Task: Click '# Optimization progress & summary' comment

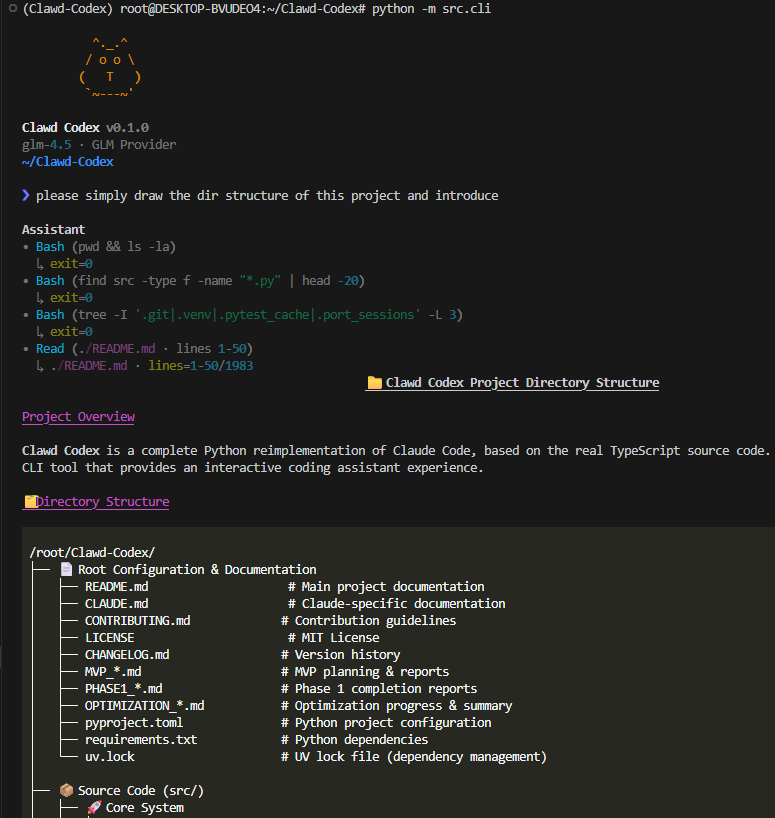Action: tap(396, 705)
